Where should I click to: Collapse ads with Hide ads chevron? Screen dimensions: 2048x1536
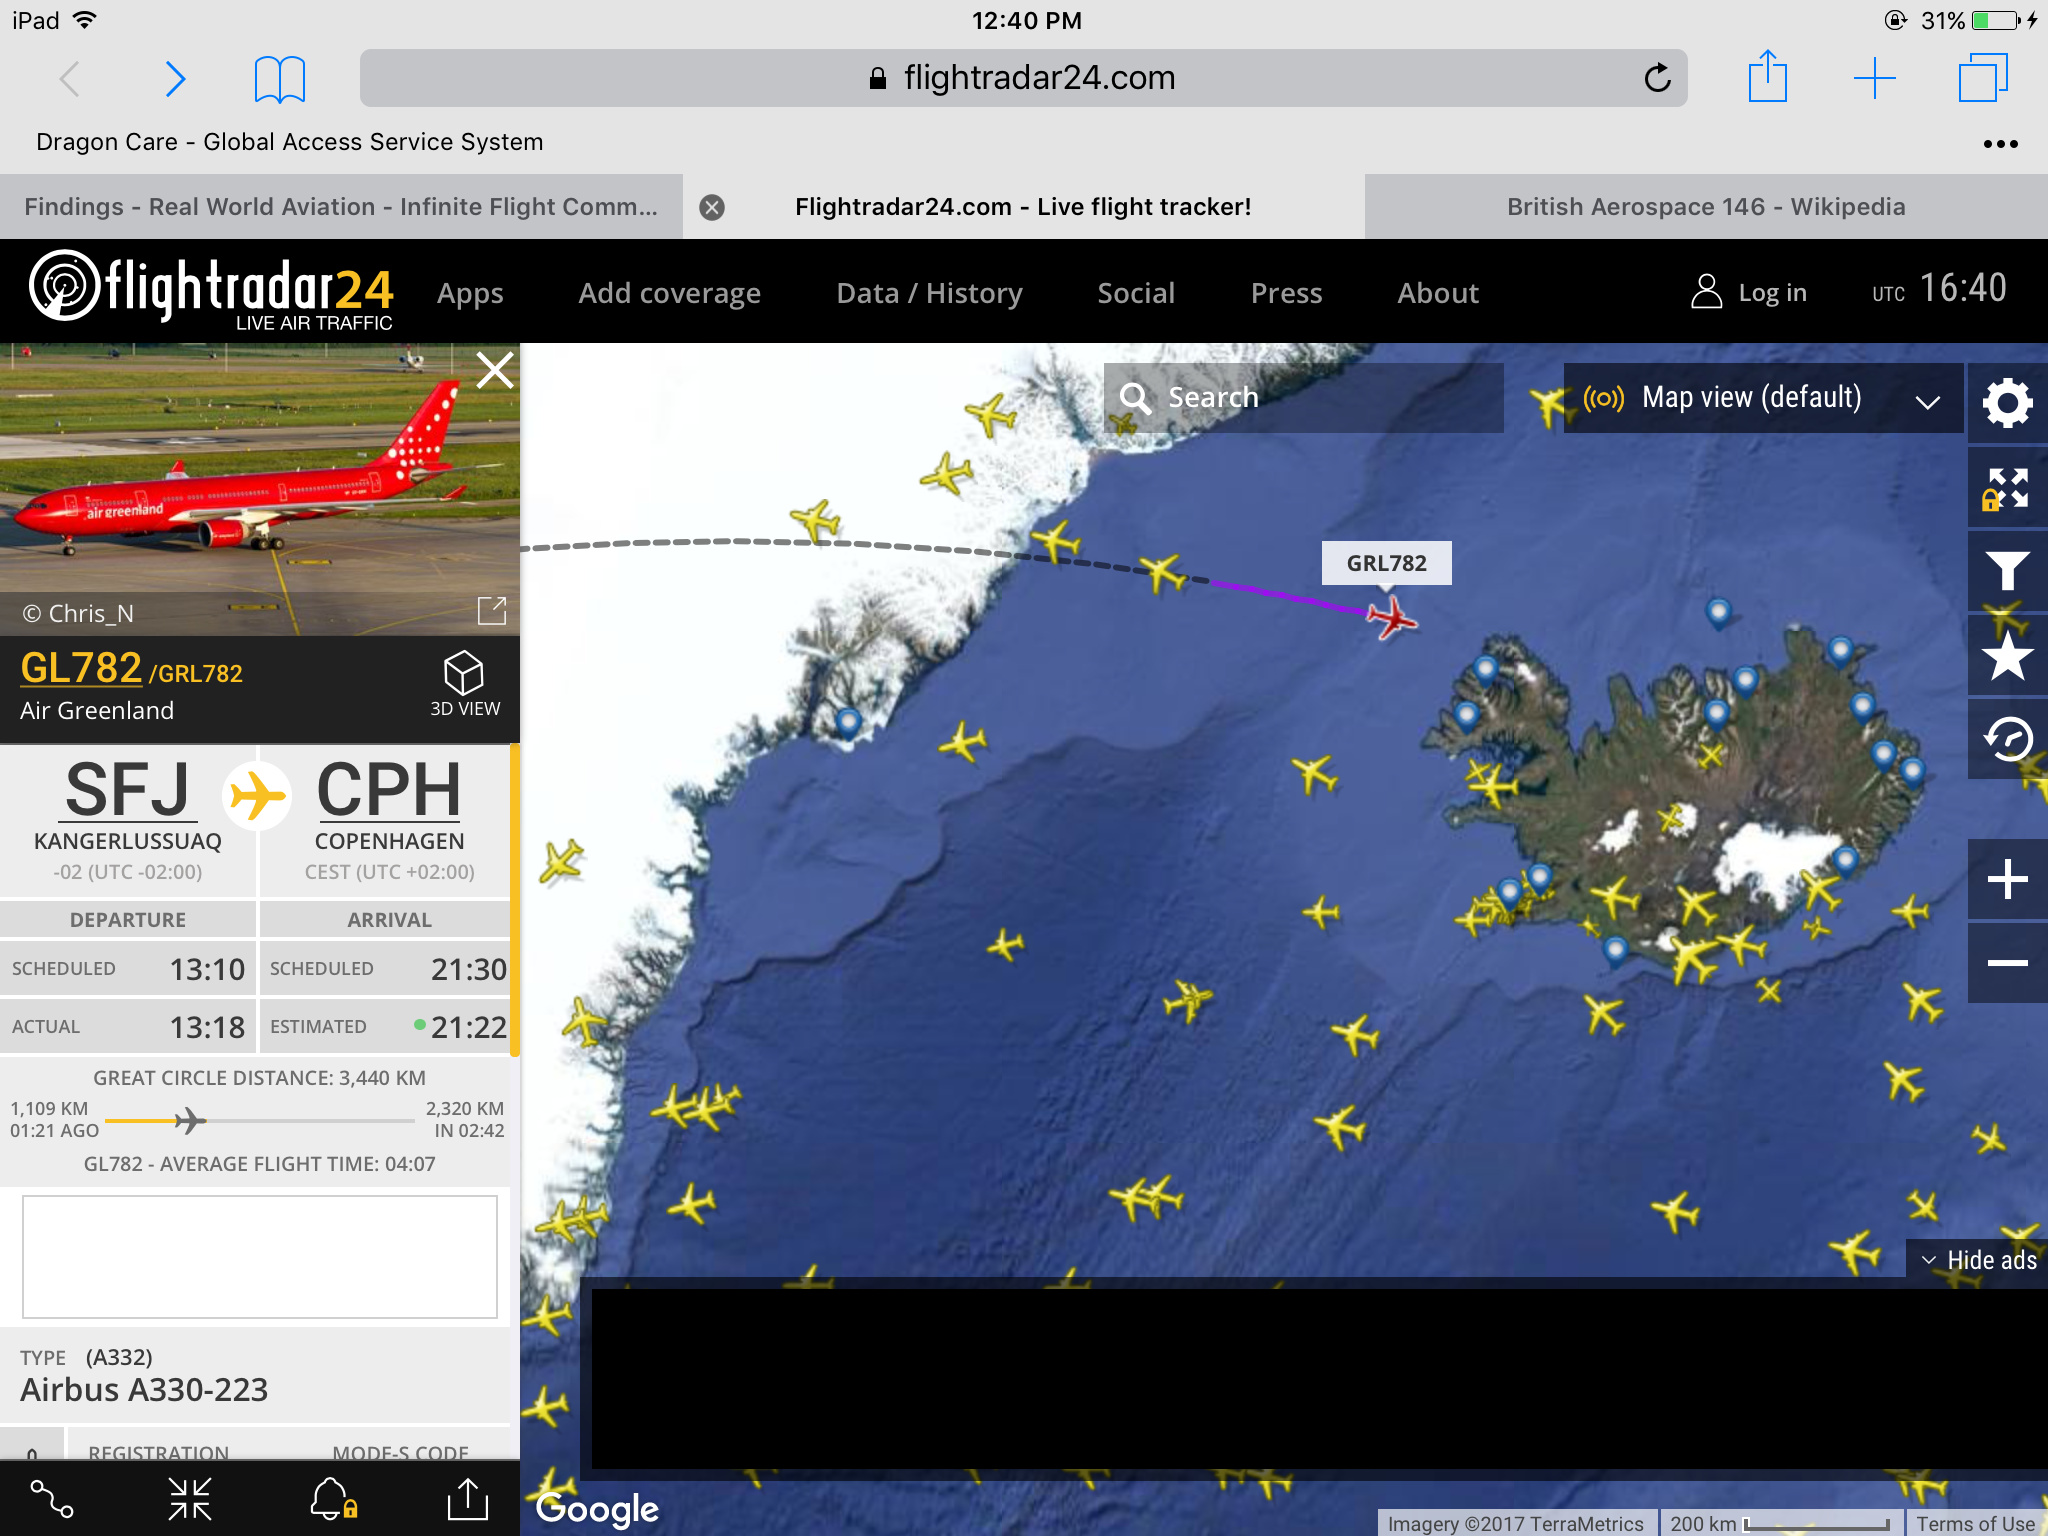point(1977,1260)
